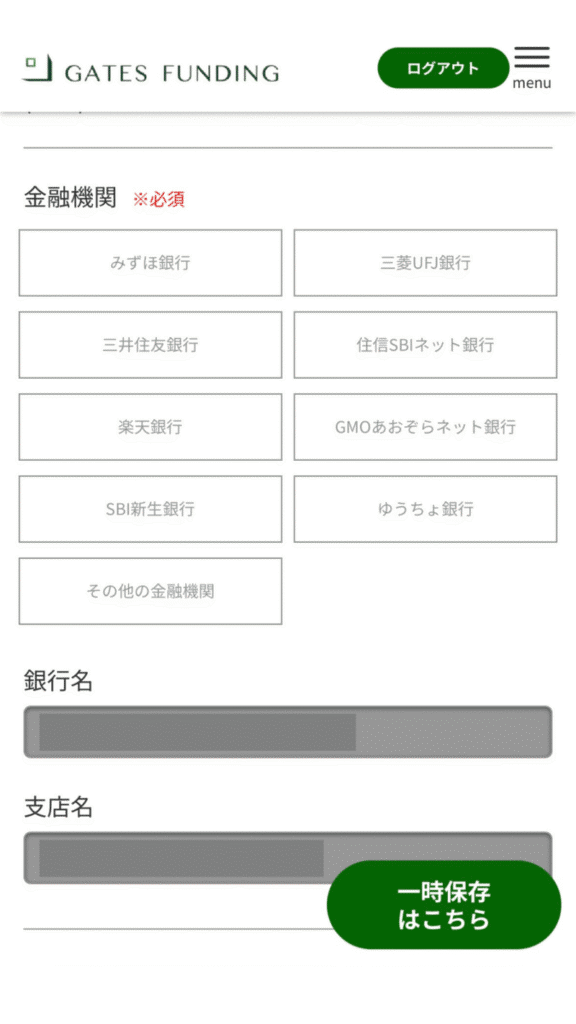Image resolution: width=576 pixels, height=1024 pixels.
Task: Select 住信SBIネット銀行 option
Action: (x=425, y=345)
